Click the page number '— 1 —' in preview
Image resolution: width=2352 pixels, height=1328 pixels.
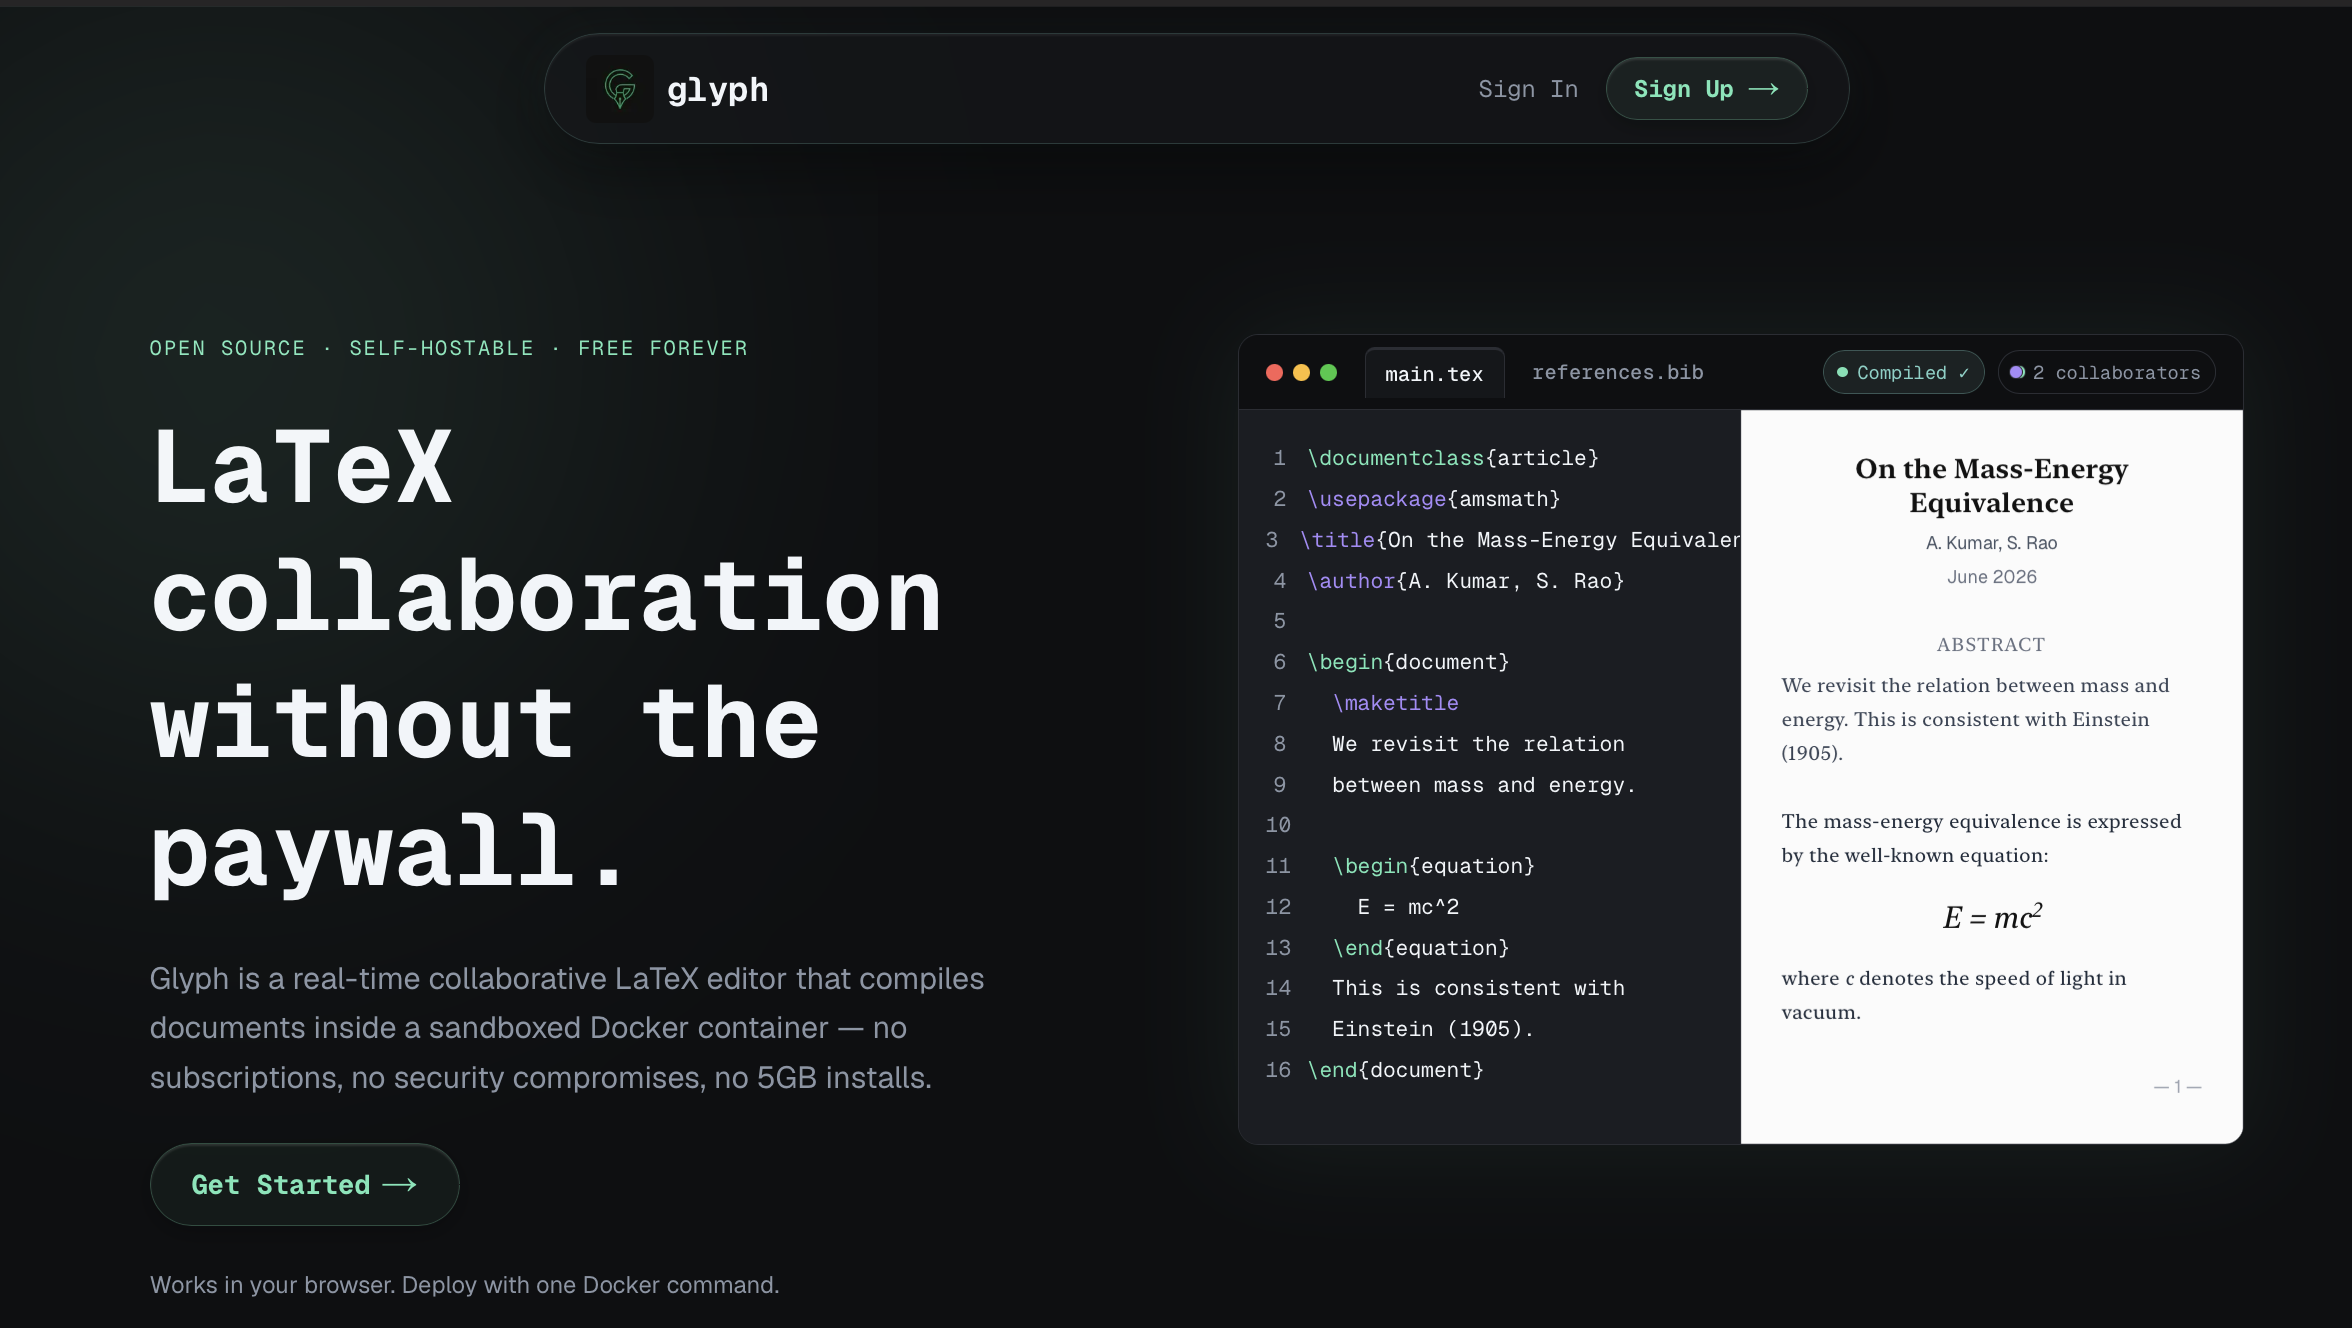(x=2177, y=1087)
